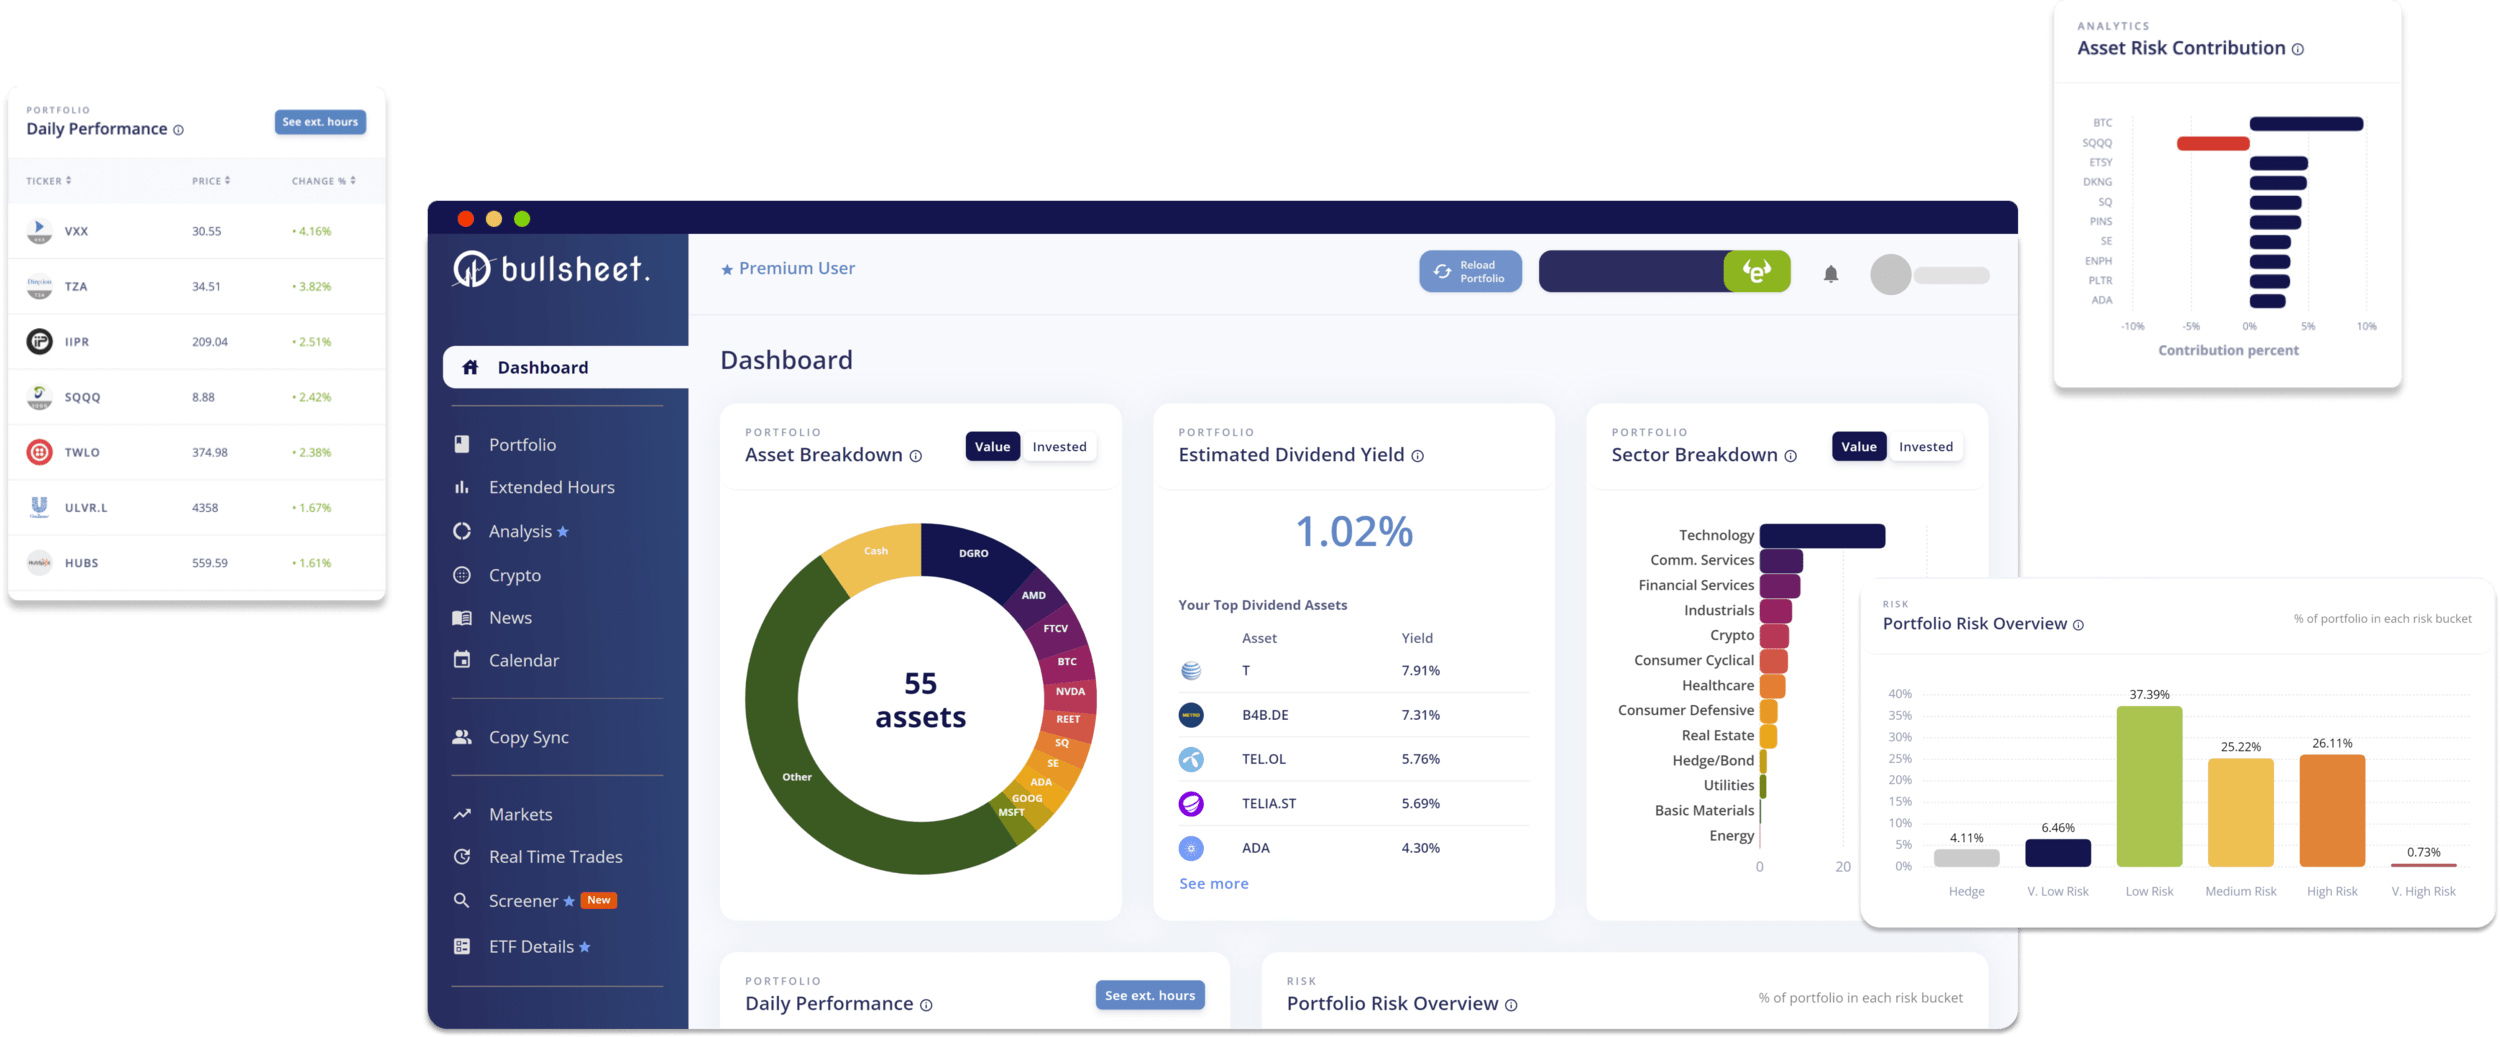Image resolution: width=2500 pixels, height=1037 pixels.
Task: Select Value in Sector Breakdown toggle
Action: tap(1859, 446)
